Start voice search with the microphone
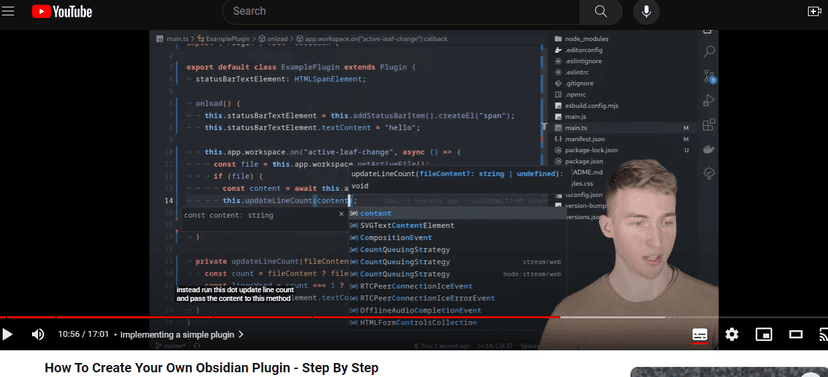Viewport: 828px width, 377px height. tap(646, 11)
